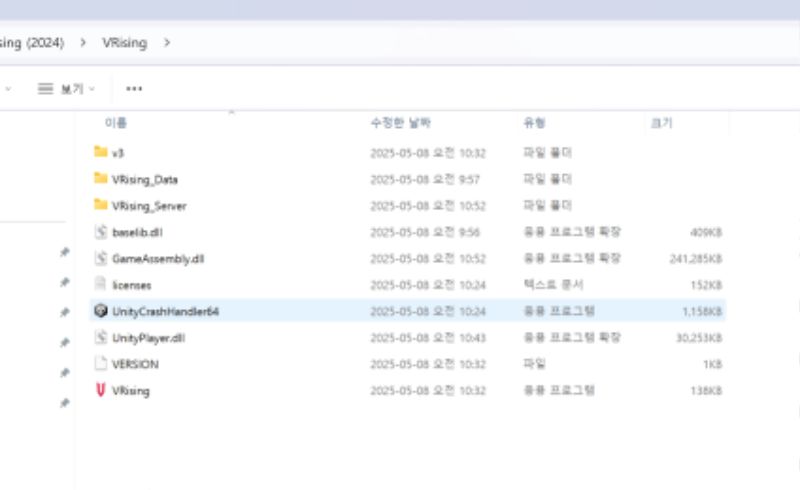Sort by the 크기 size column header
This screenshot has width=800, height=490.
[x=661, y=123]
